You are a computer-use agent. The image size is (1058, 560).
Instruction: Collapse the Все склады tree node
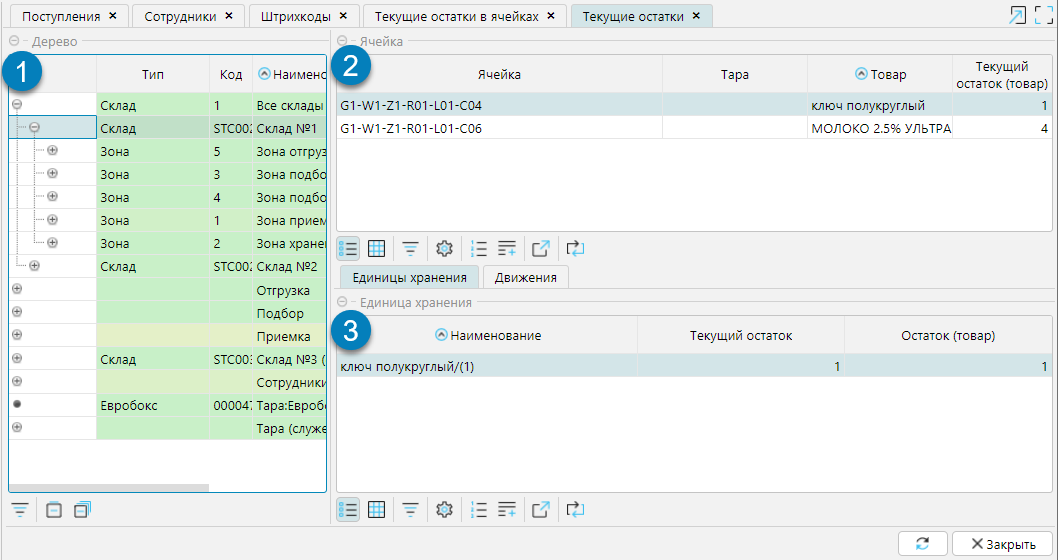pos(18,105)
